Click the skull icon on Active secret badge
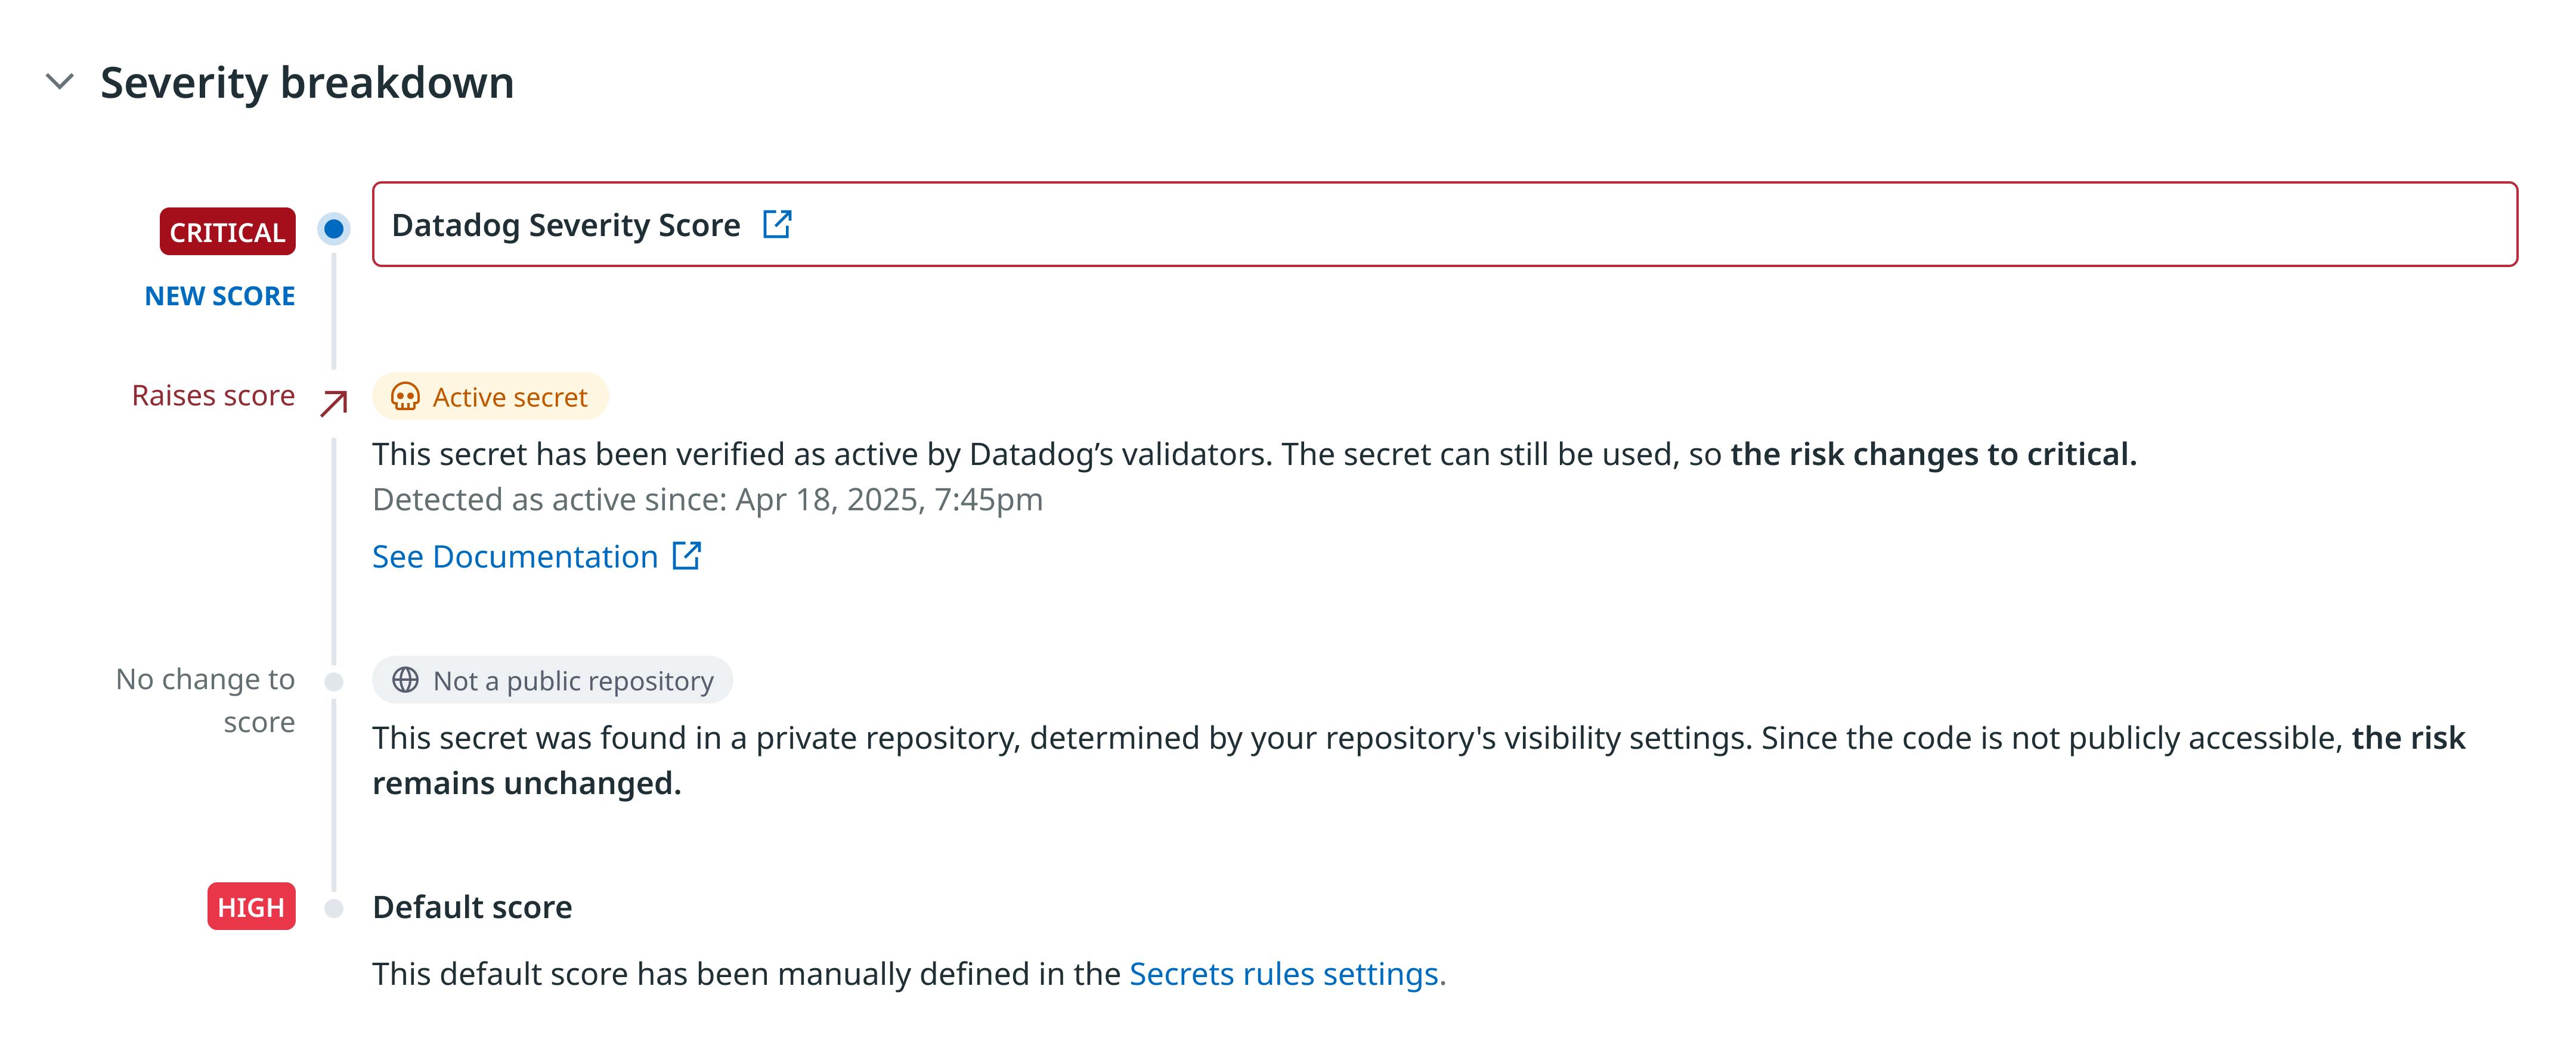The height and width of the screenshot is (1054, 2576). coord(407,396)
